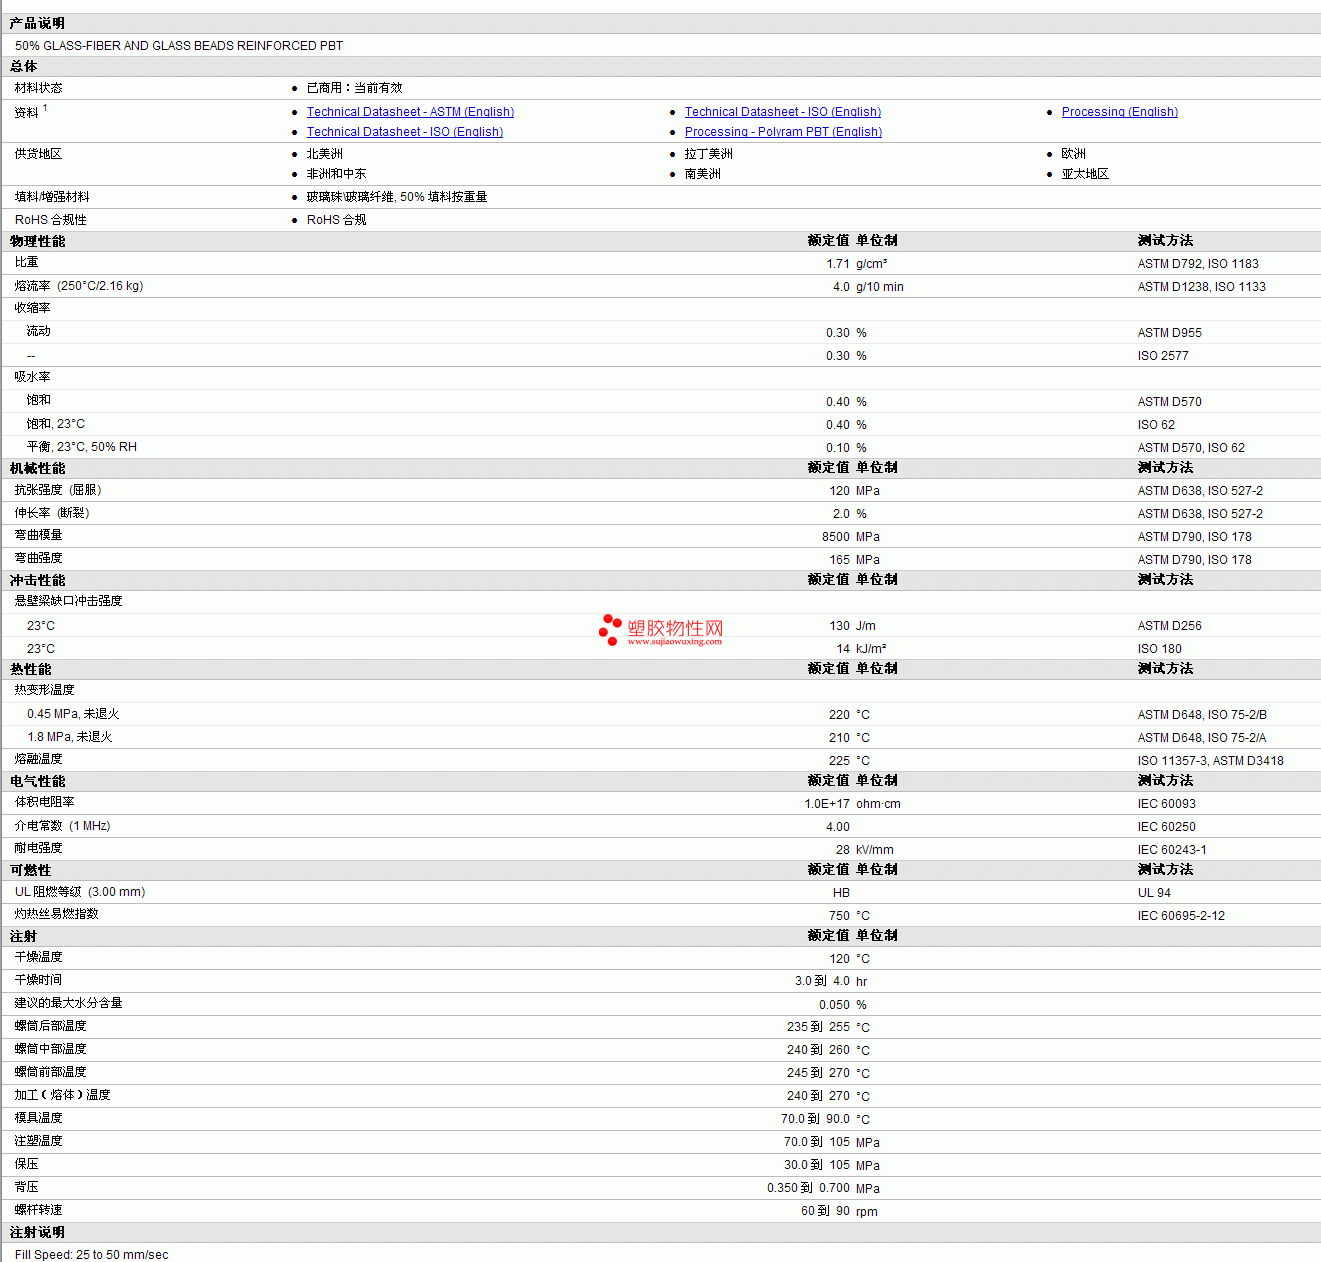Click the 建议的最大水分含量 value 0.050
The width and height of the screenshot is (1321, 1262).
tap(834, 1005)
